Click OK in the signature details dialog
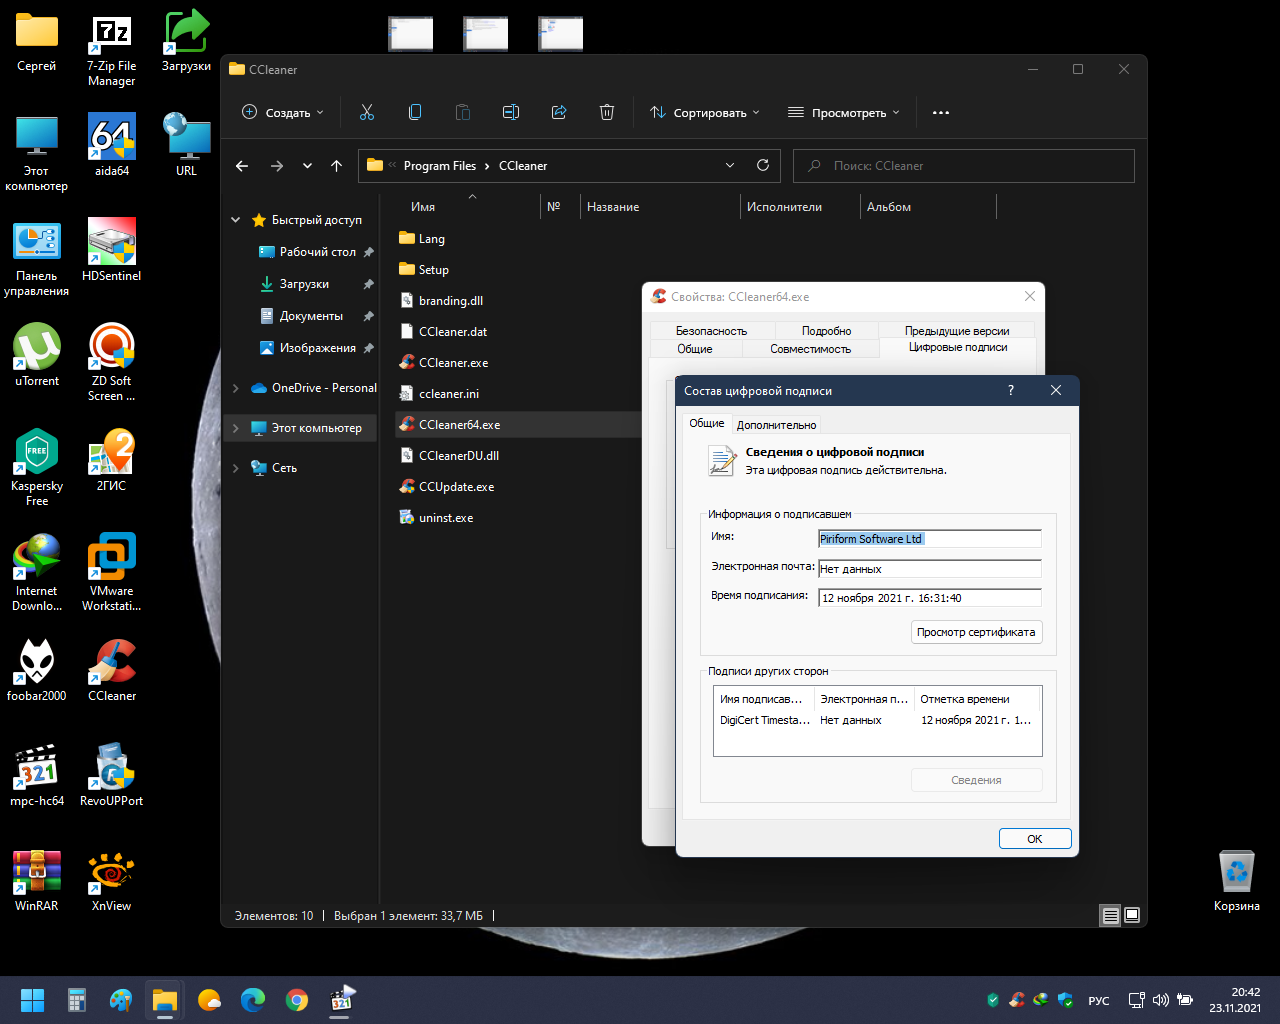 (x=1035, y=839)
